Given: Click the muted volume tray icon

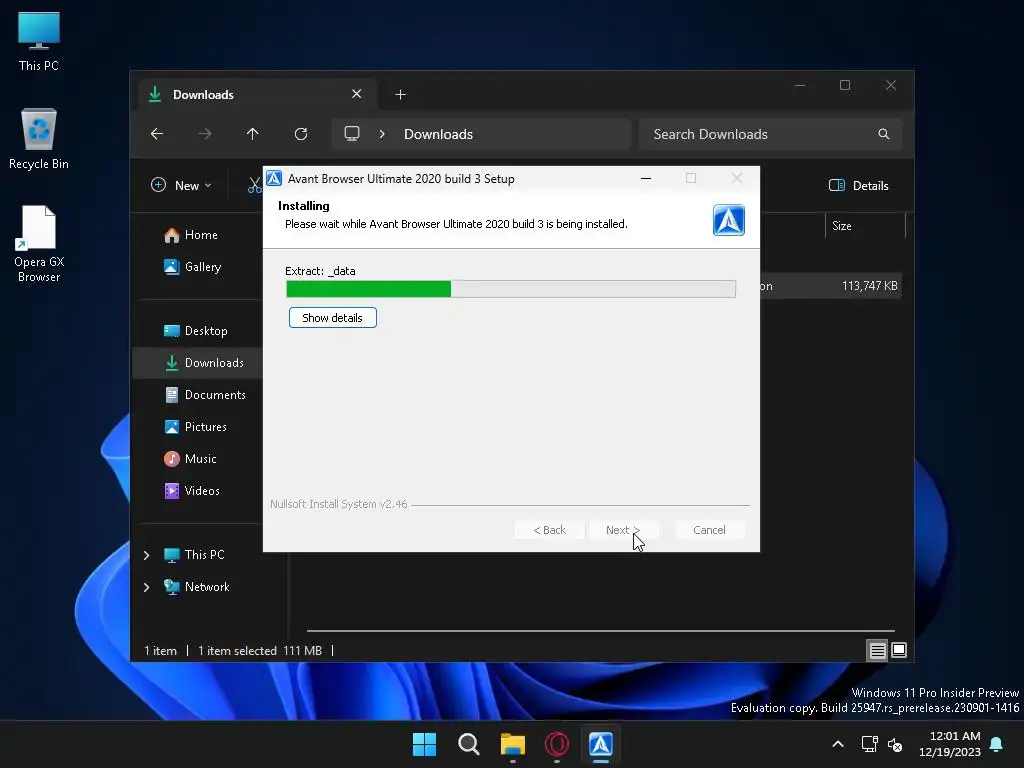Looking at the screenshot, I should (x=895, y=744).
